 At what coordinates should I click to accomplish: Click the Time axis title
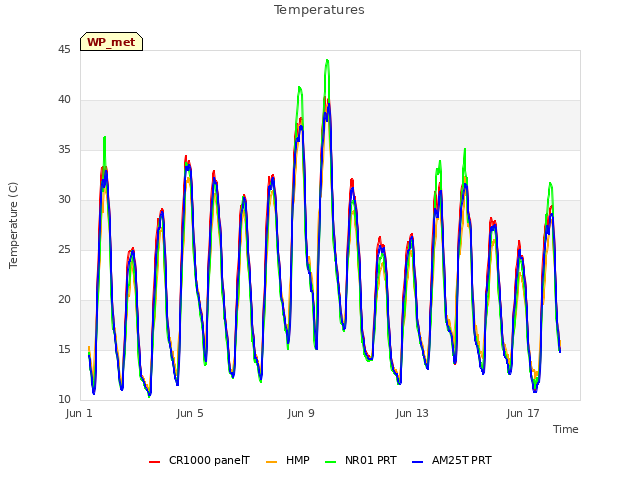click(x=566, y=429)
